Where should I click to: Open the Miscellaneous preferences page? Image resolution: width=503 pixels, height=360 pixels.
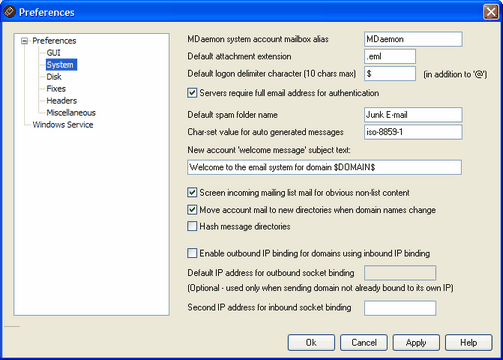click(x=71, y=113)
